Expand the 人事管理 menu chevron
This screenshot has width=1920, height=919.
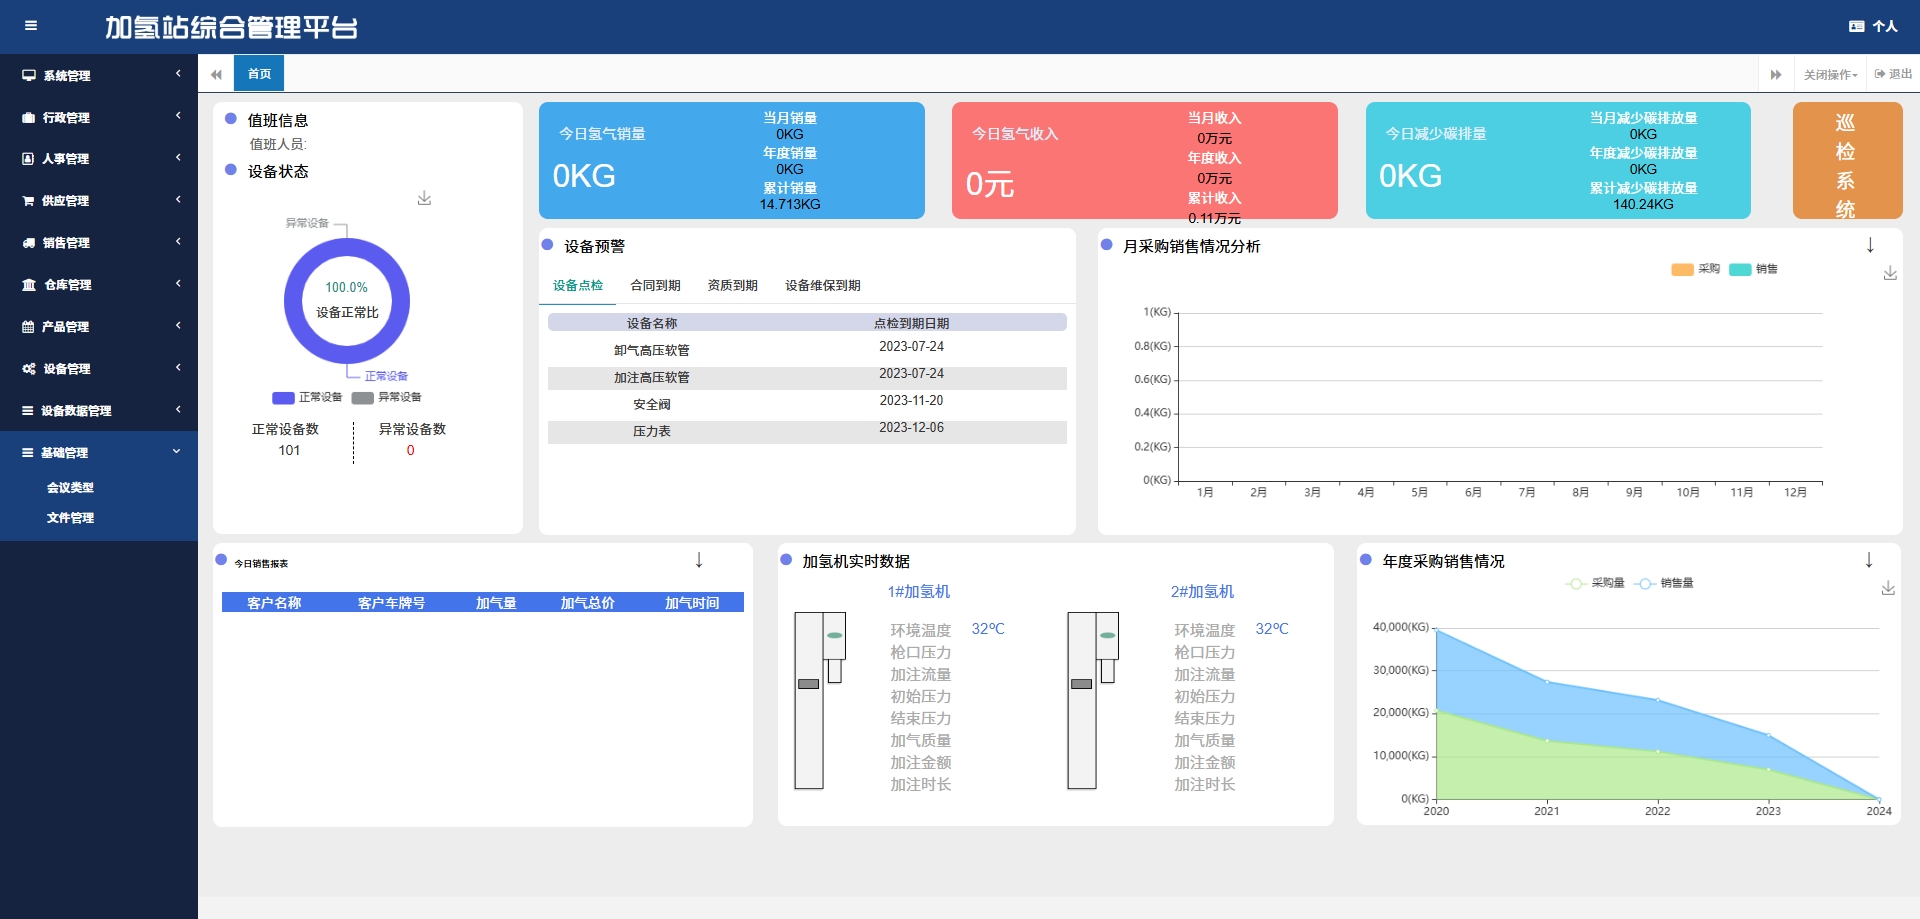[178, 158]
